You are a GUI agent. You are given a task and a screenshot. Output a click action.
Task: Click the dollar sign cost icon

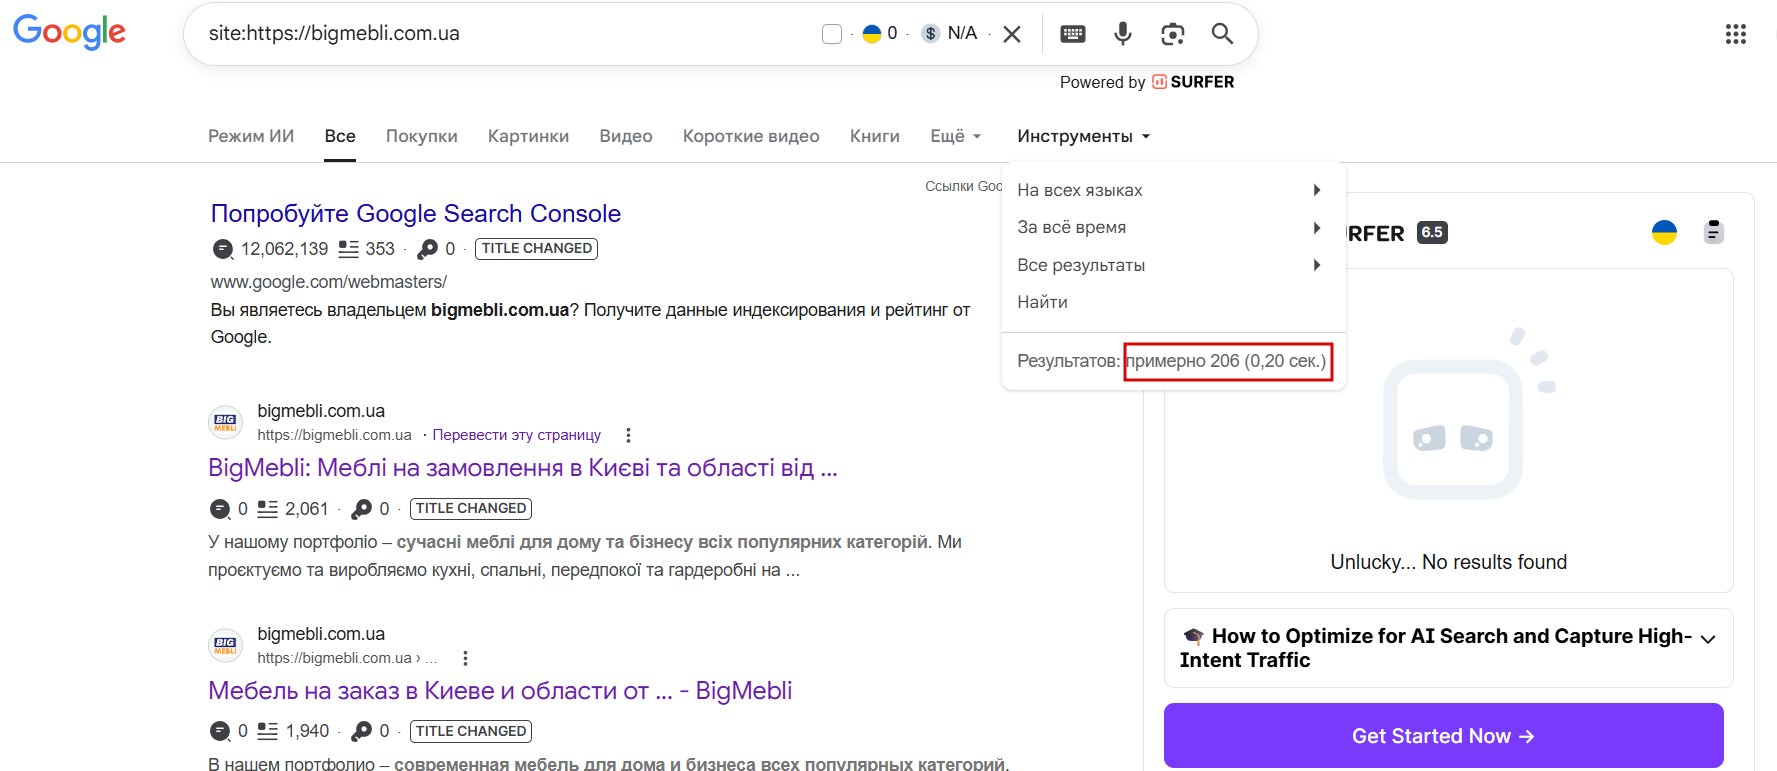pos(931,34)
